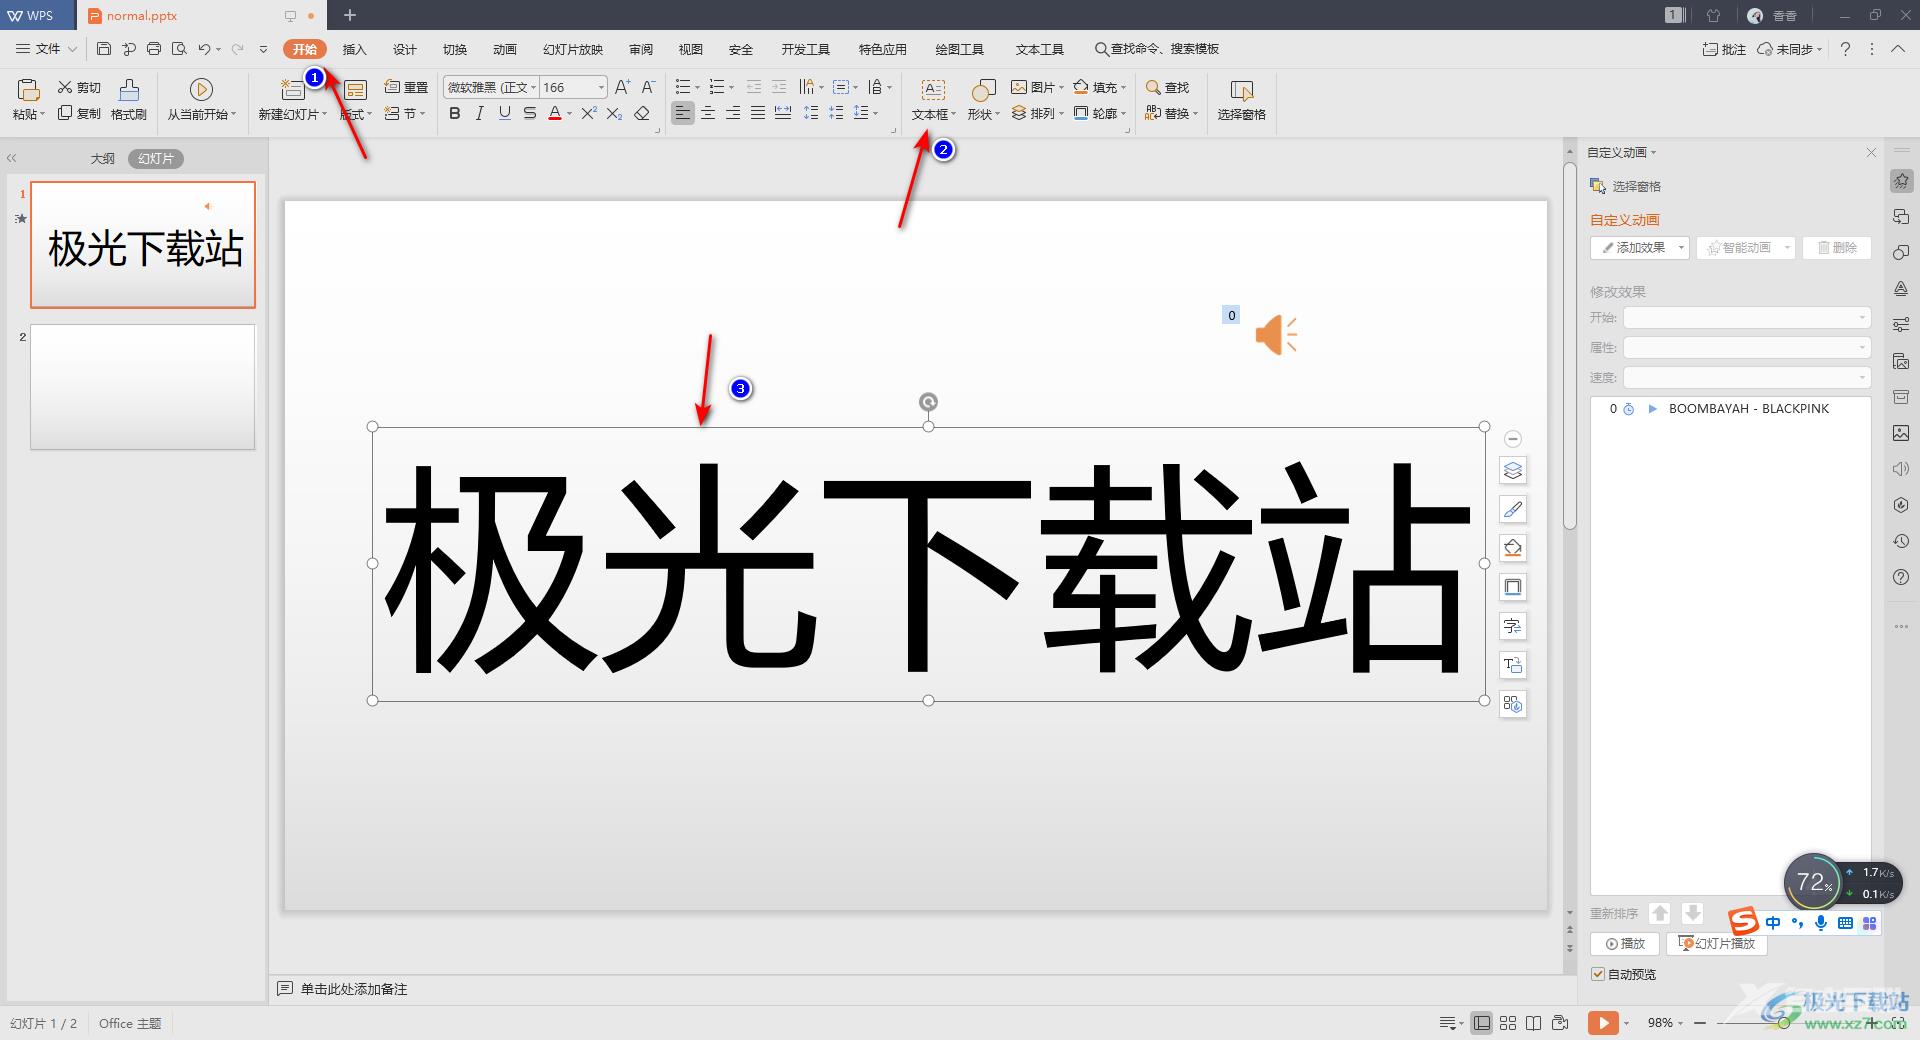
Task: Click the Reset (重置) button
Action: tap(406, 87)
